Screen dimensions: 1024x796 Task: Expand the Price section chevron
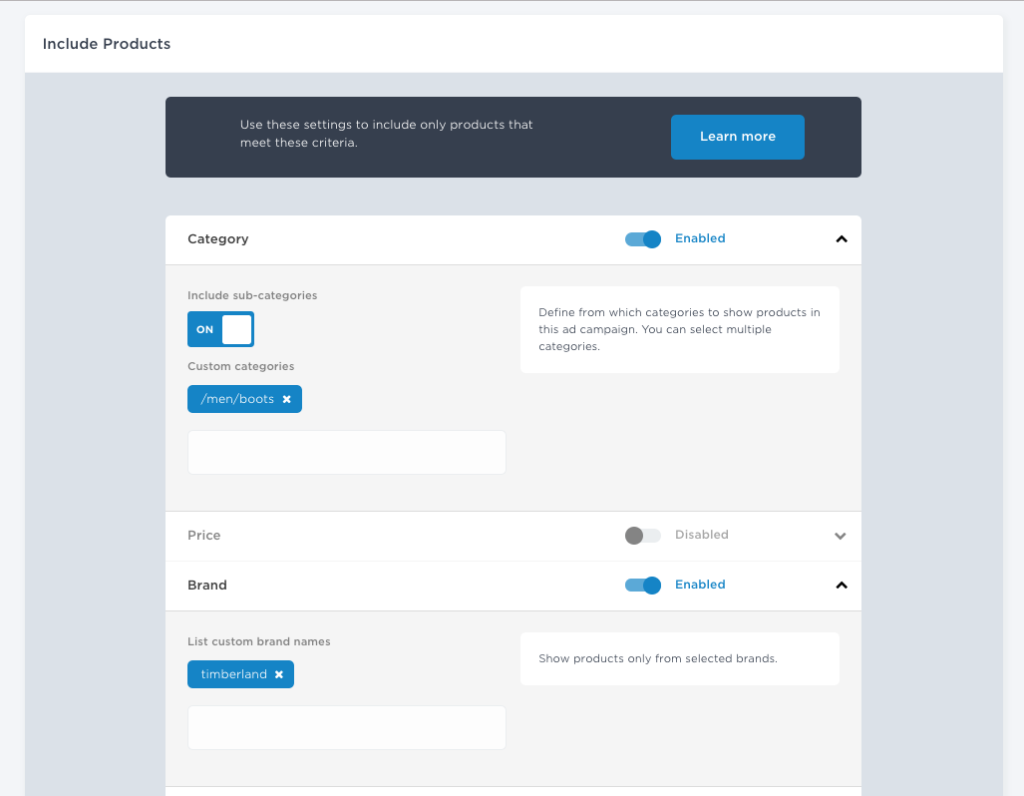[840, 535]
